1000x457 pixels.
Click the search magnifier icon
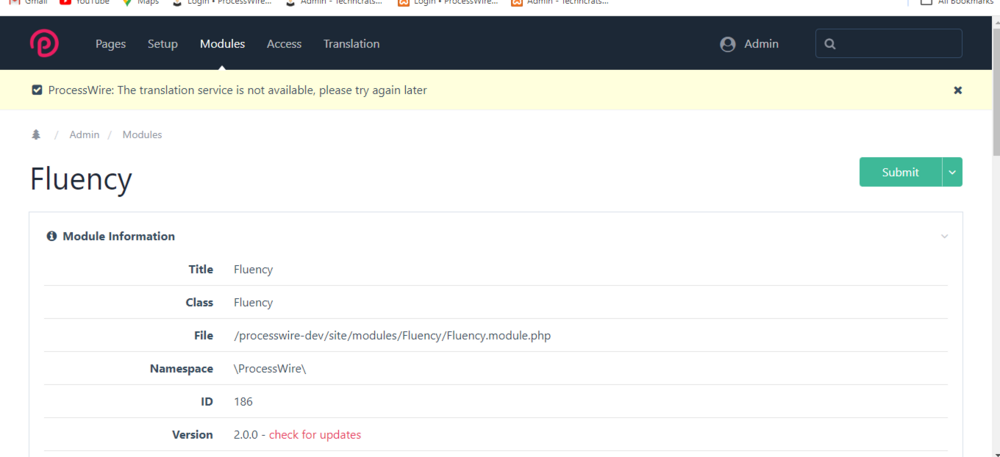tap(830, 44)
